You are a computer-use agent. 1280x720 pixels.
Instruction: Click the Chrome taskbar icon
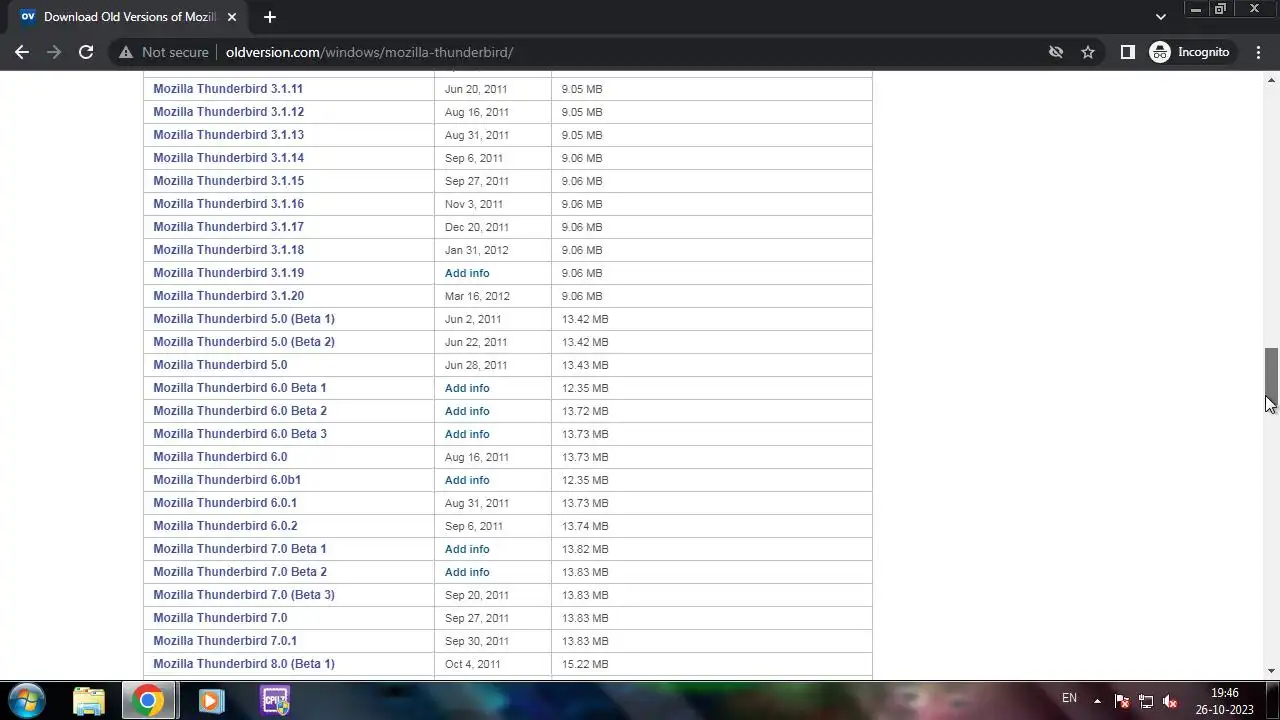click(x=148, y=700)
